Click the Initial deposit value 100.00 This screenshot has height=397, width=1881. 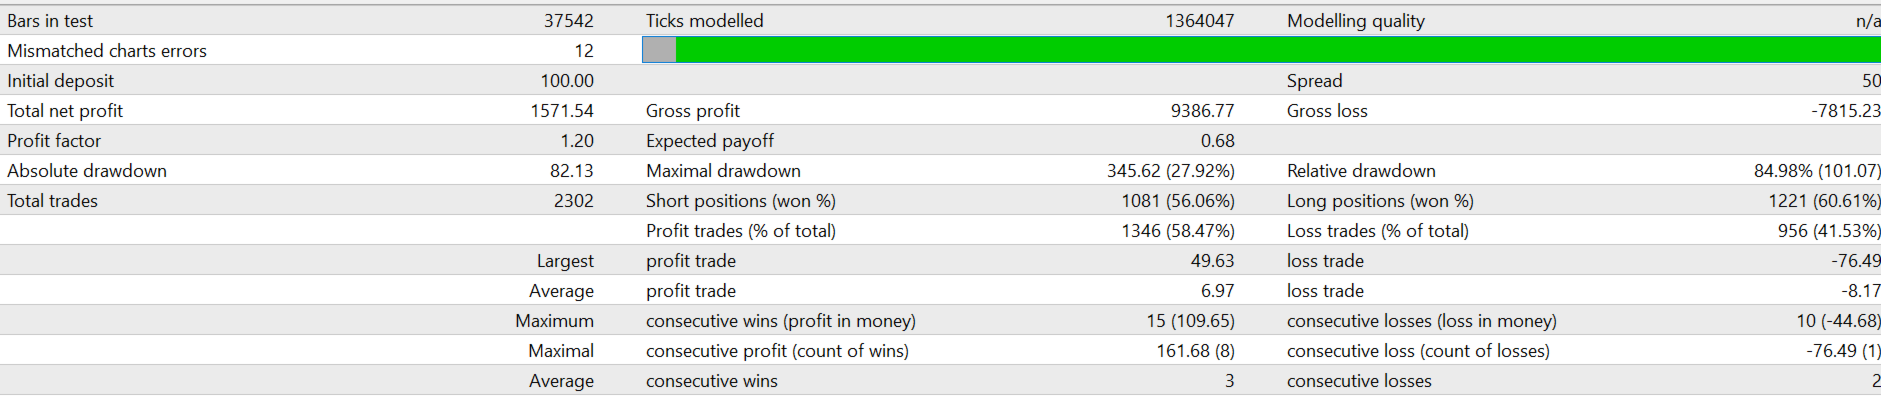(x=567, y=81)
